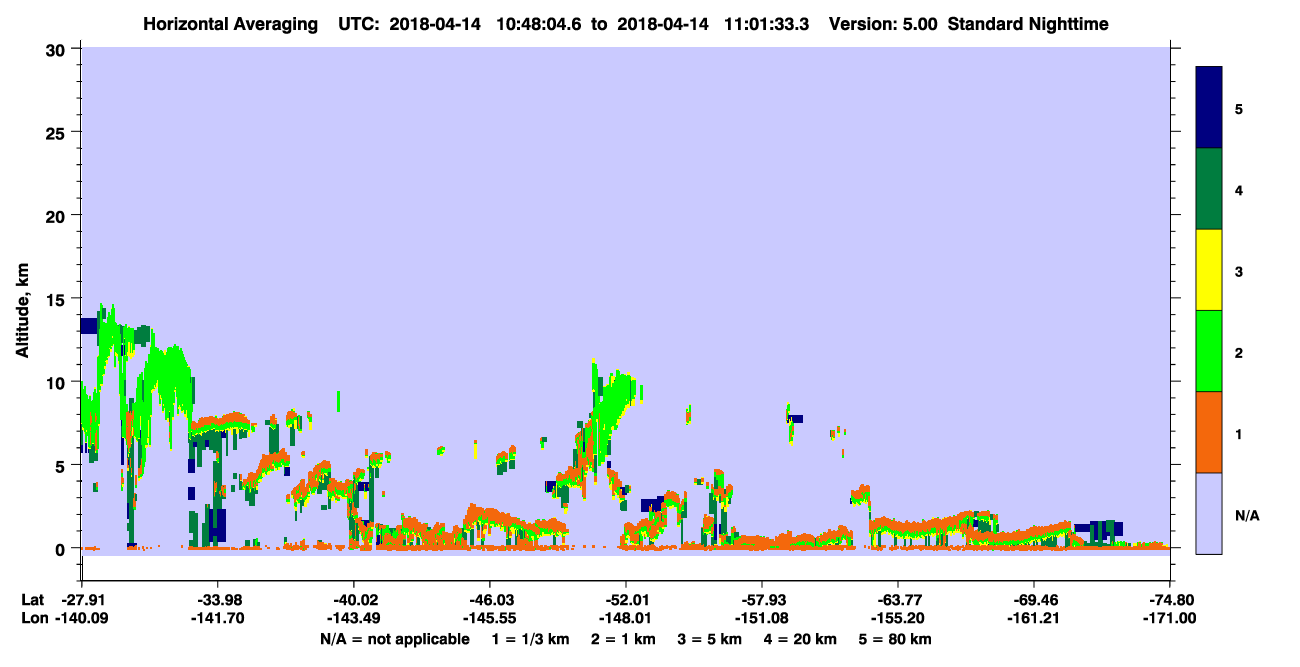Click the dark blue level 5 color swatch
This screenshot has height=667, width=1300.
tap(1209, 107)
